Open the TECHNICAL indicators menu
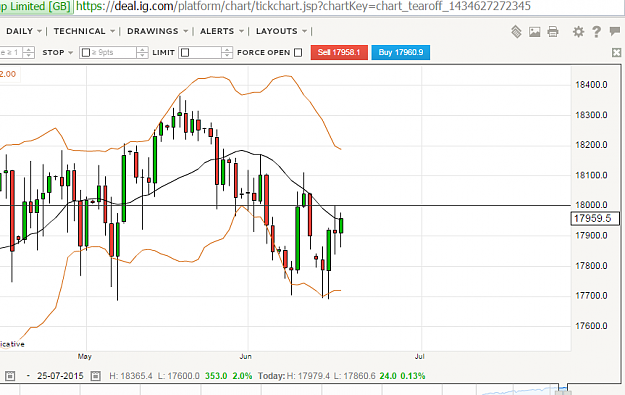Image resolution: width=625 pixels, height=395 pixels. pyautogui.click(x=84, y=31)
